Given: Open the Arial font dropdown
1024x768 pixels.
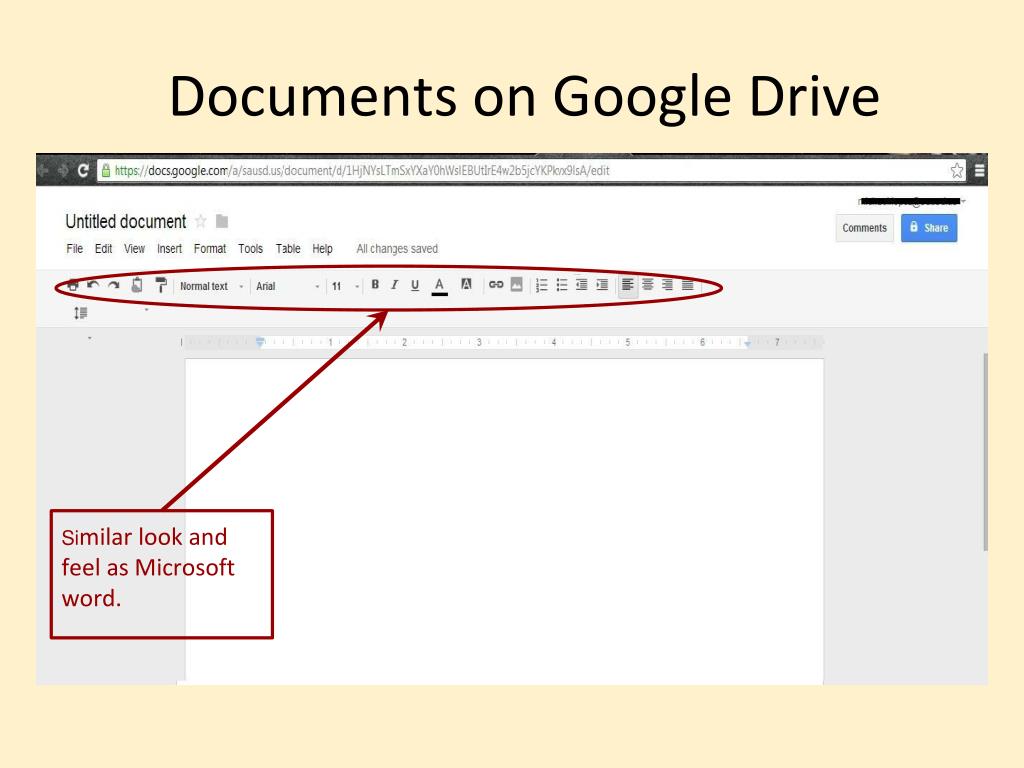Looking at the screenshot, I should (288, 286).
